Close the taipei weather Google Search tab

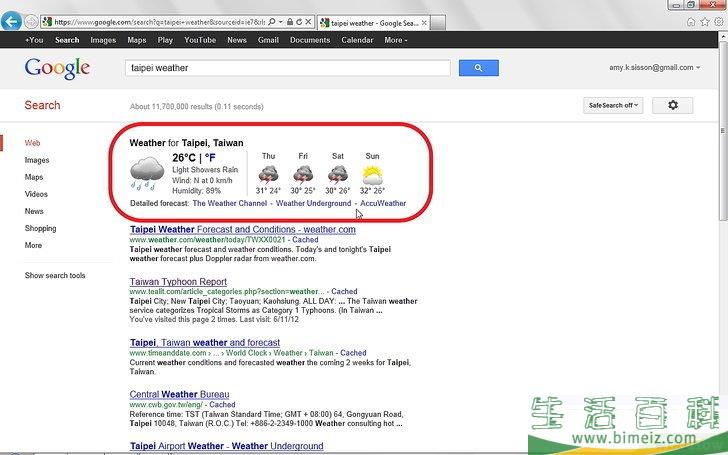click(x=424, y=22)
